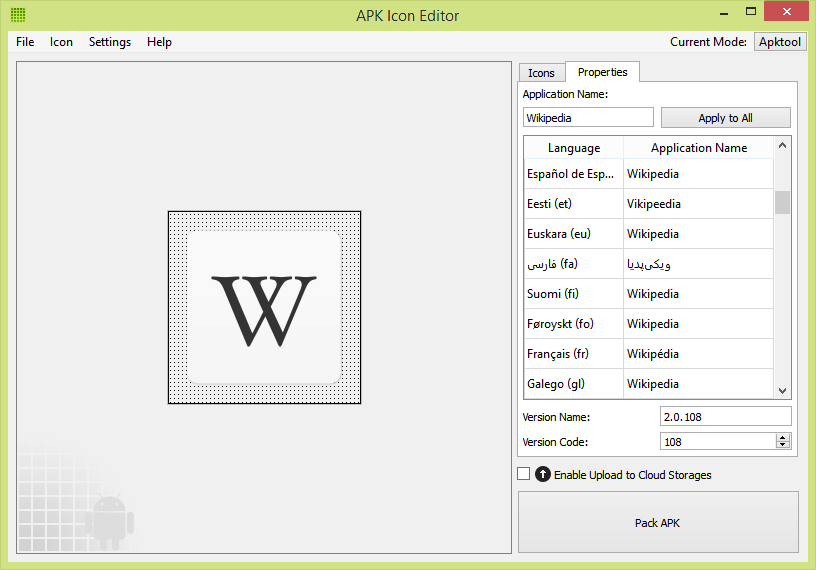Click the Apktool mode button

(780, 42)
